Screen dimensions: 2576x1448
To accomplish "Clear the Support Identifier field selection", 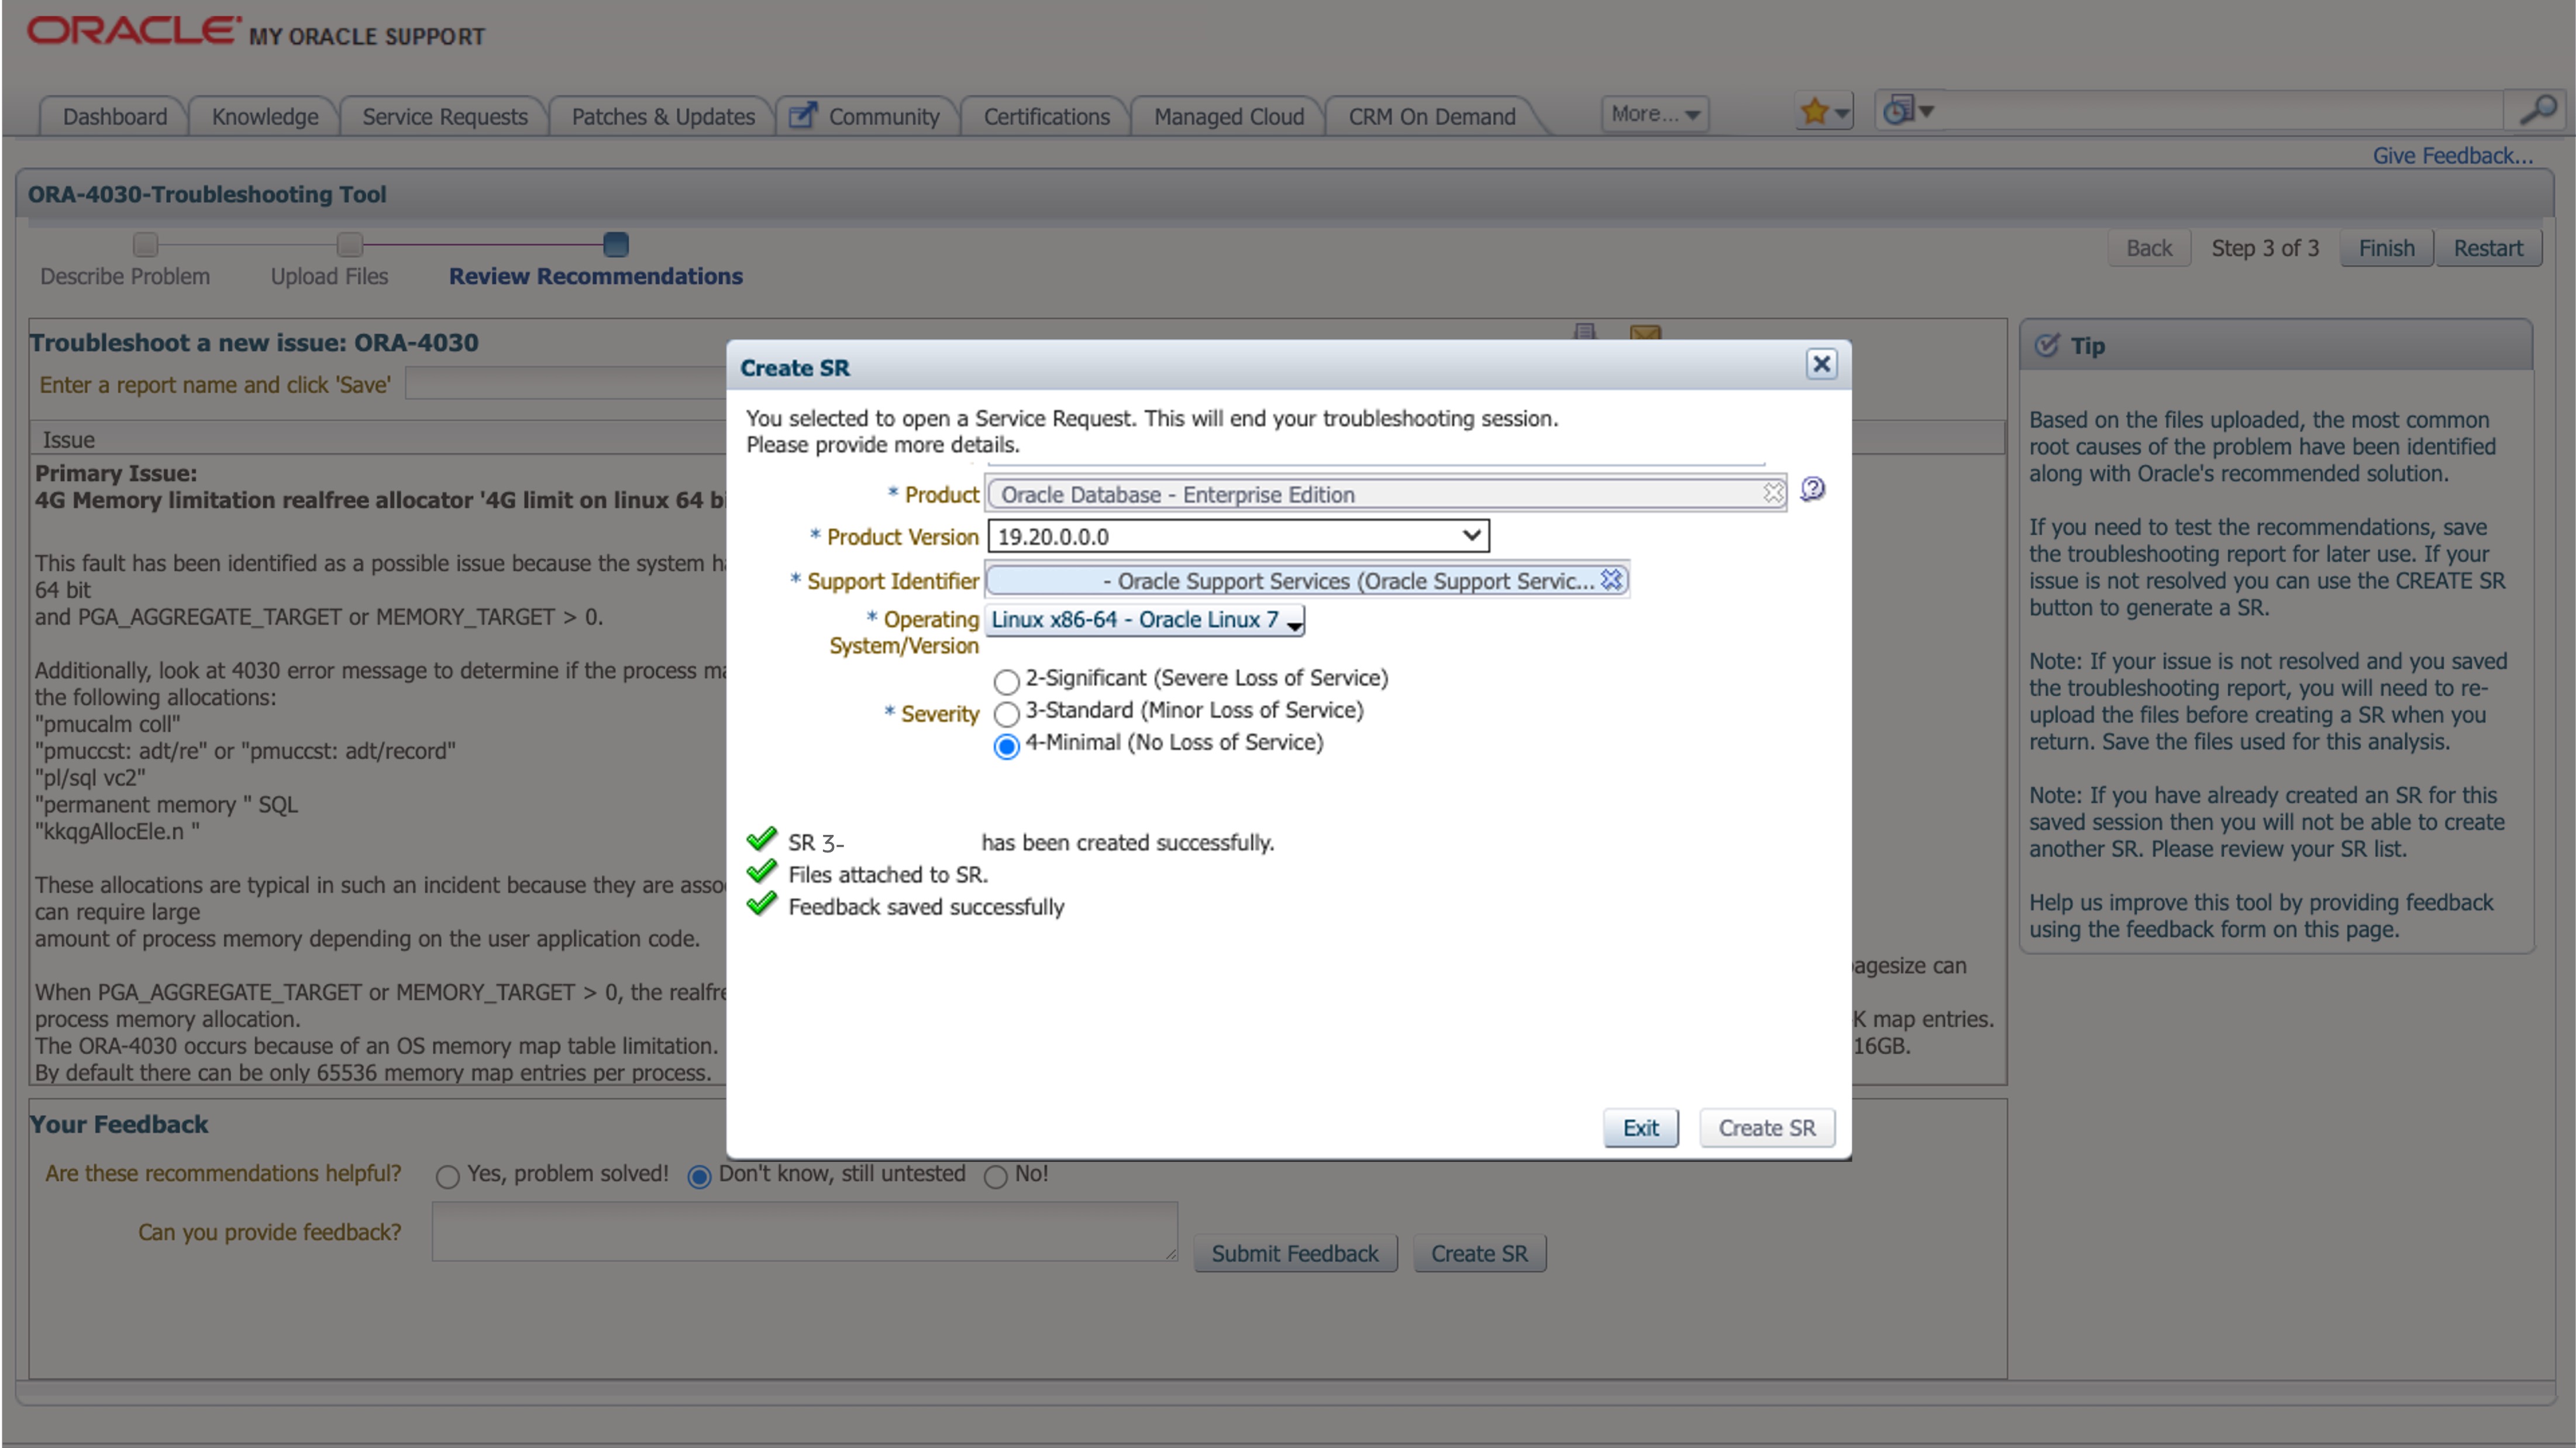I will [1612, 579].
